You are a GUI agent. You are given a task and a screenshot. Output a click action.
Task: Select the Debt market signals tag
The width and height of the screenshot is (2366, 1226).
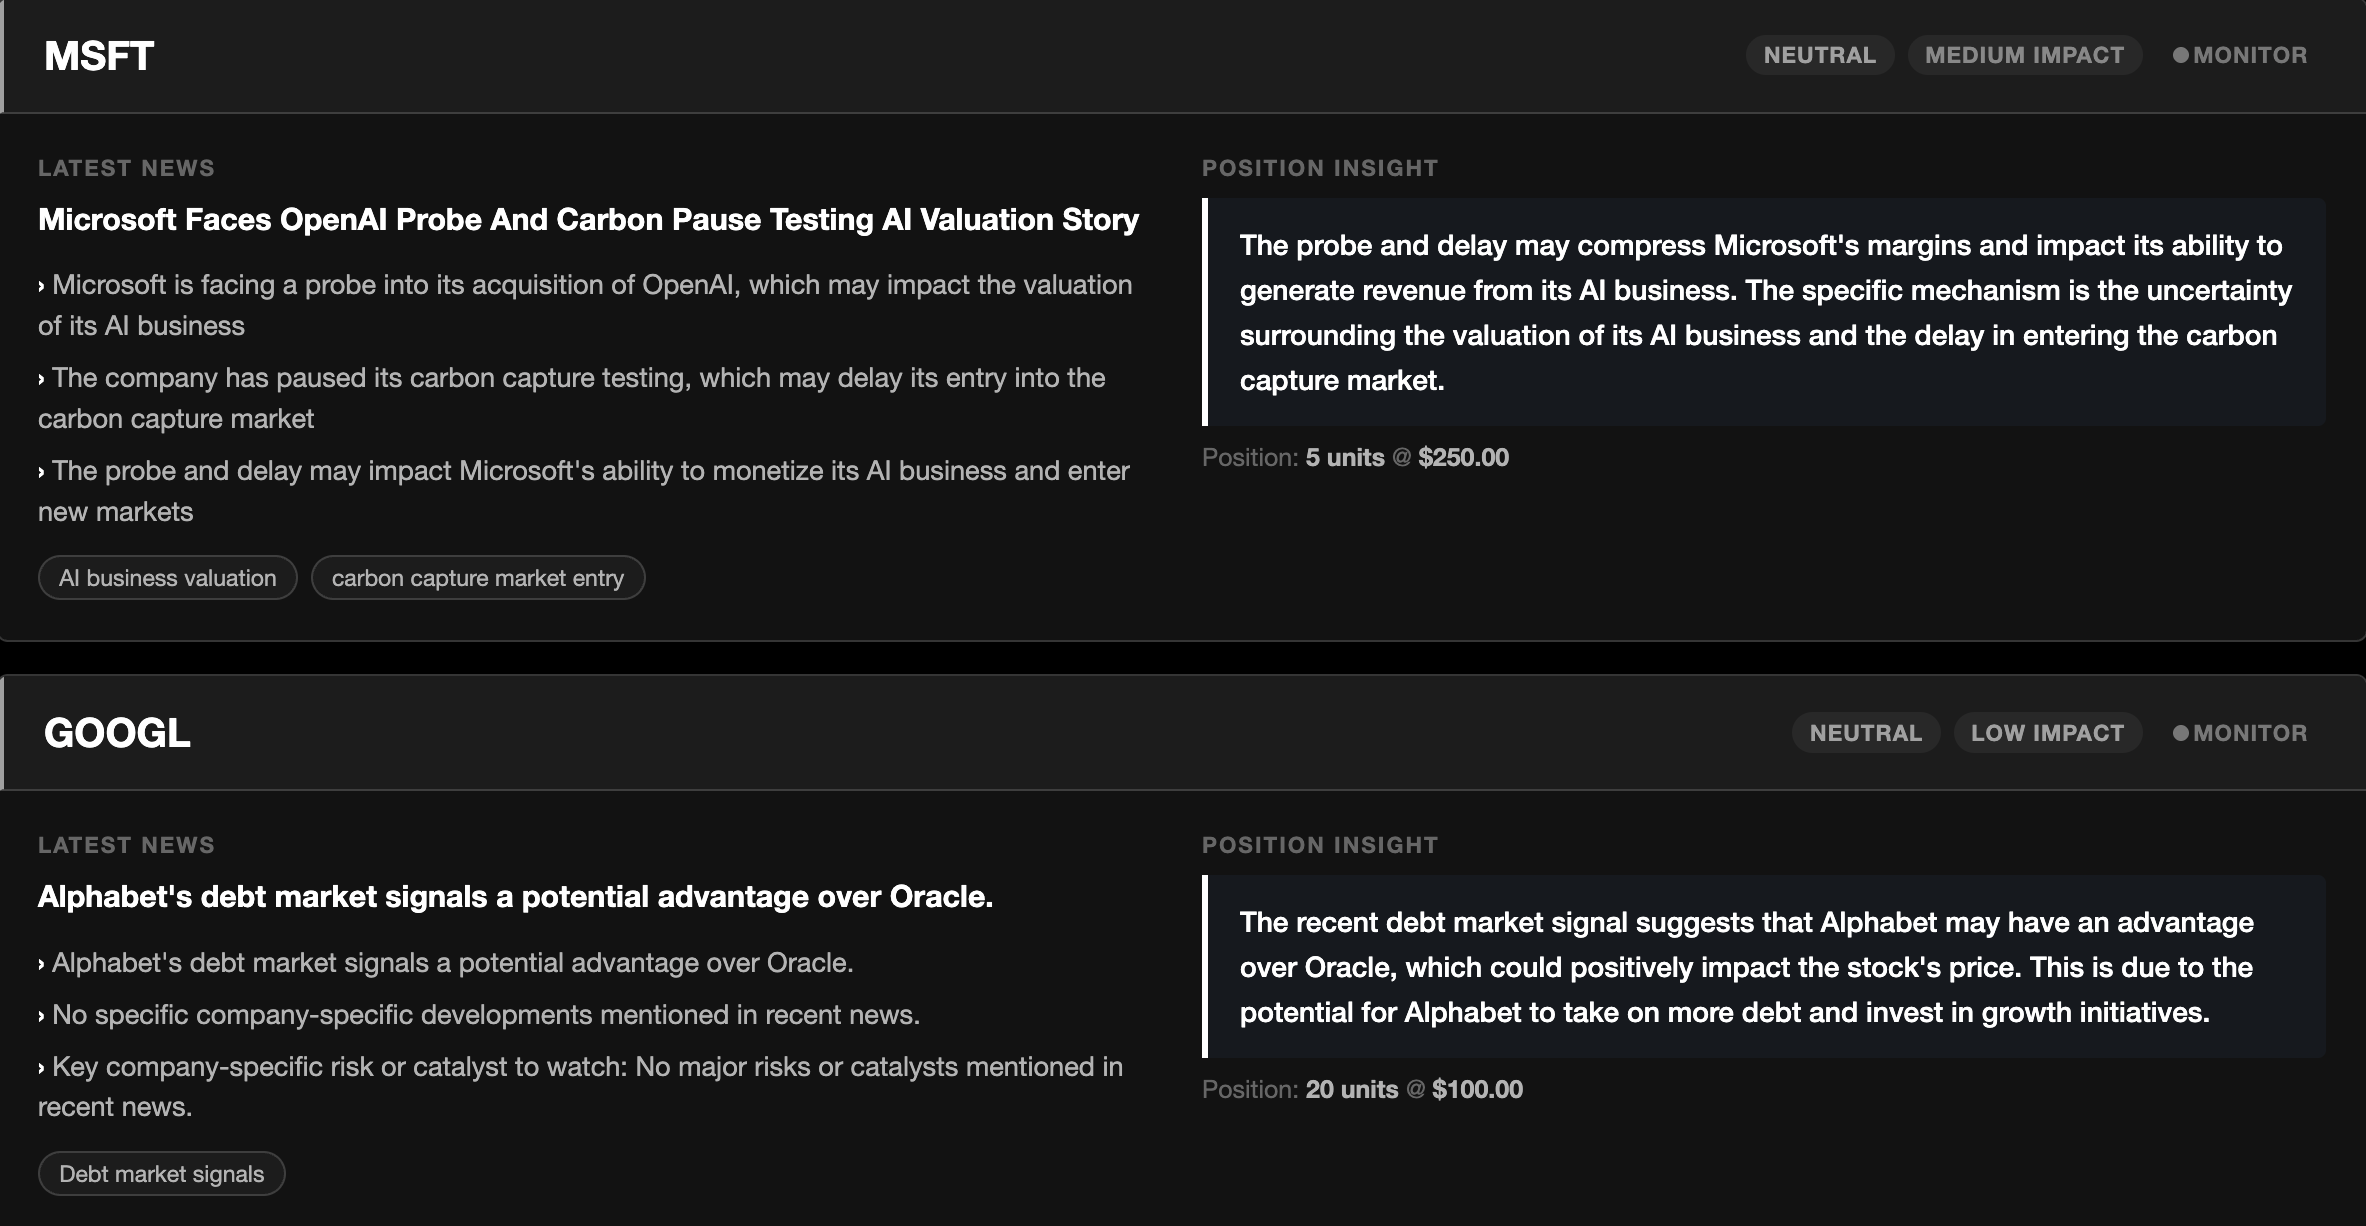tap(161, 1174)
